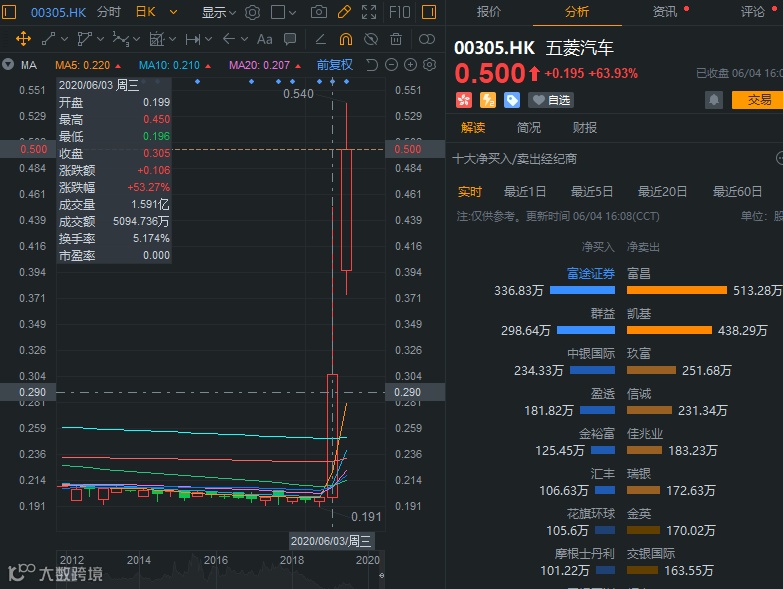Expand the line tools dropdown arrow
Screen dimensions: 783x589
(x=64, y=38)
